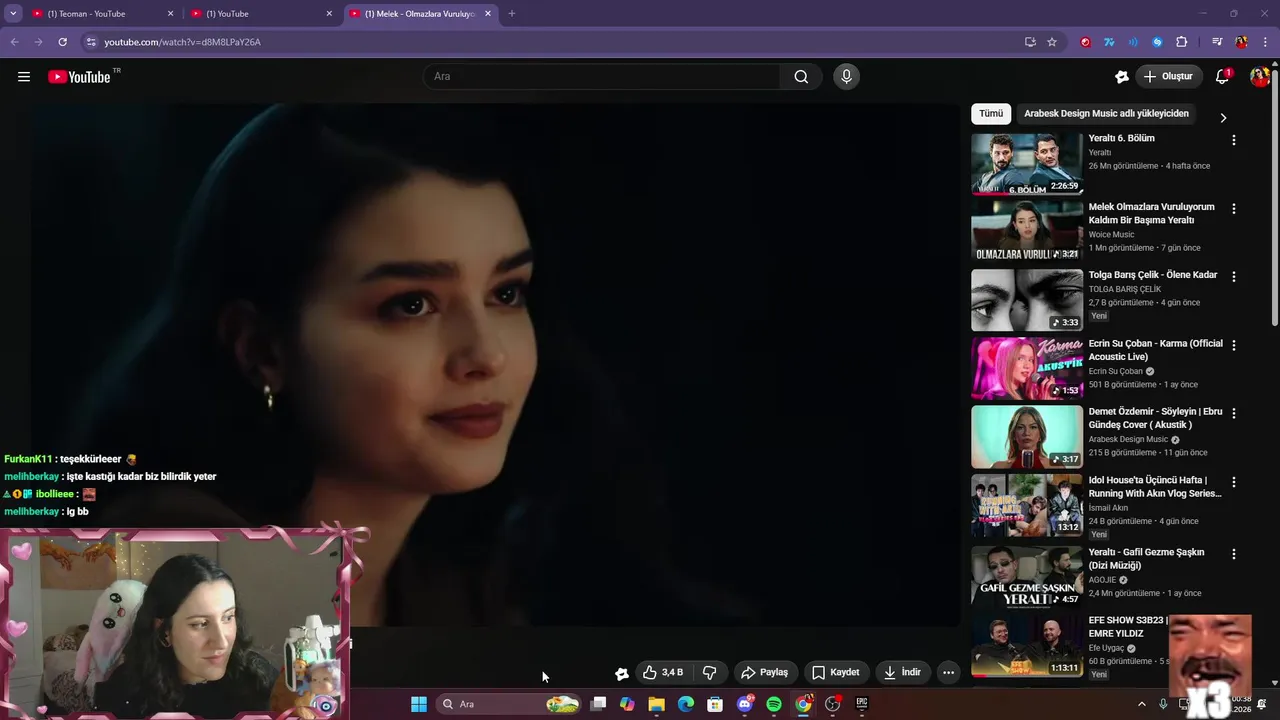This screenshot has width=1280, height=720.
Task: Click the Ask sparkle icon beside Oluştur
Action: click(x=1122, y=77)
